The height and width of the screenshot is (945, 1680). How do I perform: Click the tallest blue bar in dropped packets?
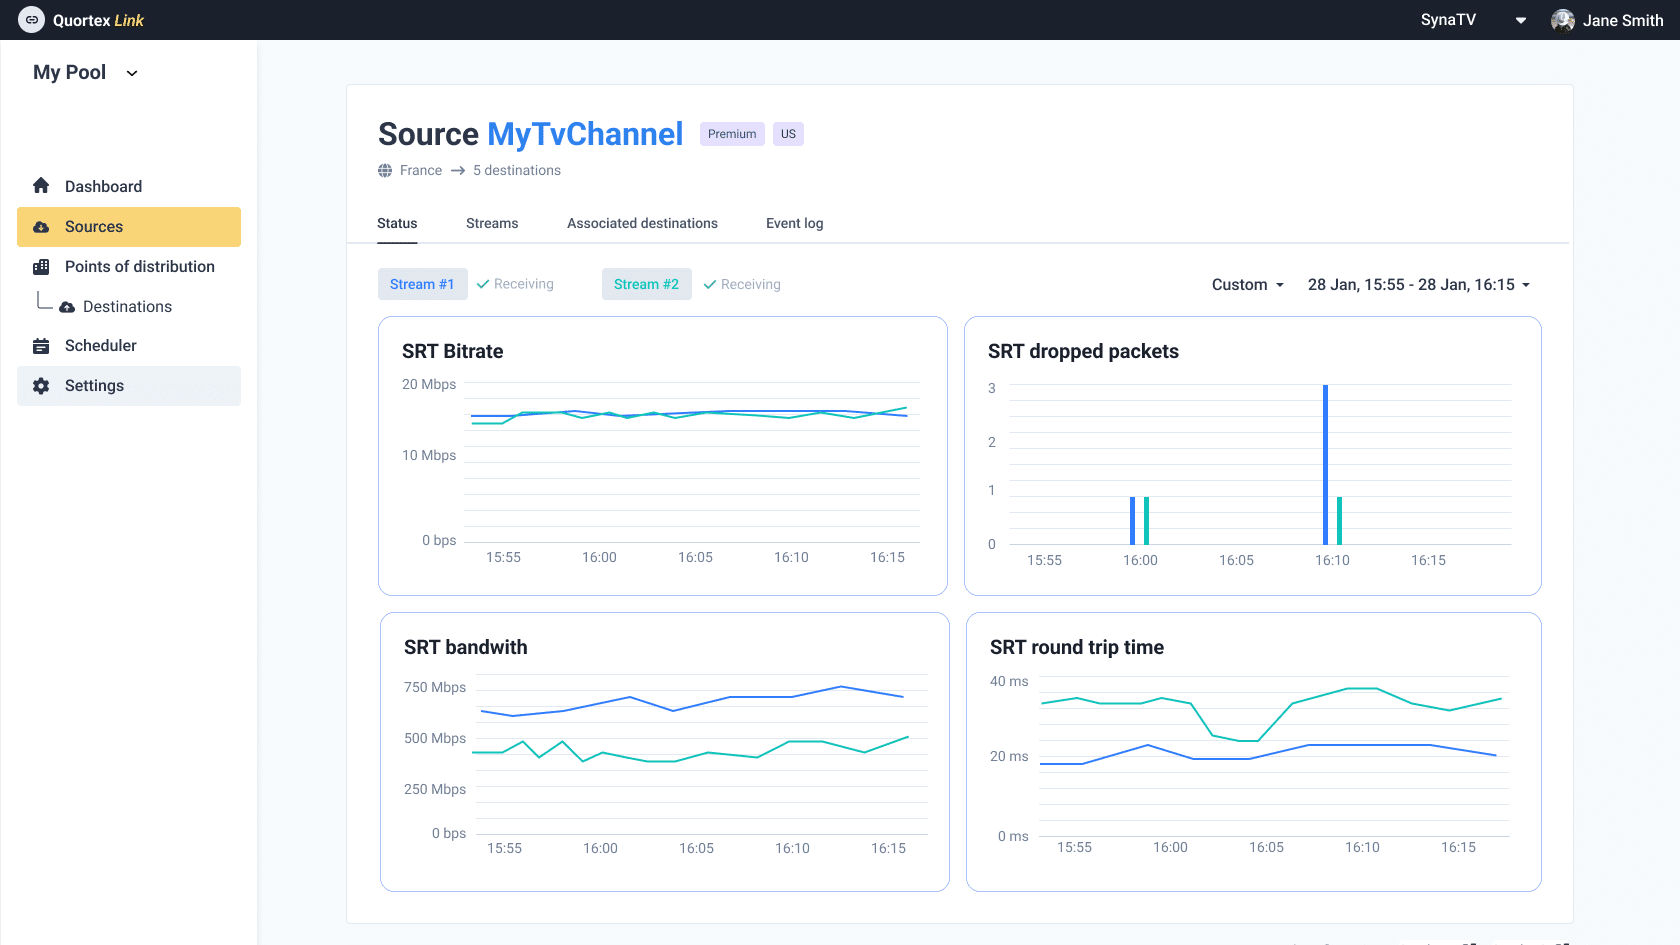(x=1325, y=464)
